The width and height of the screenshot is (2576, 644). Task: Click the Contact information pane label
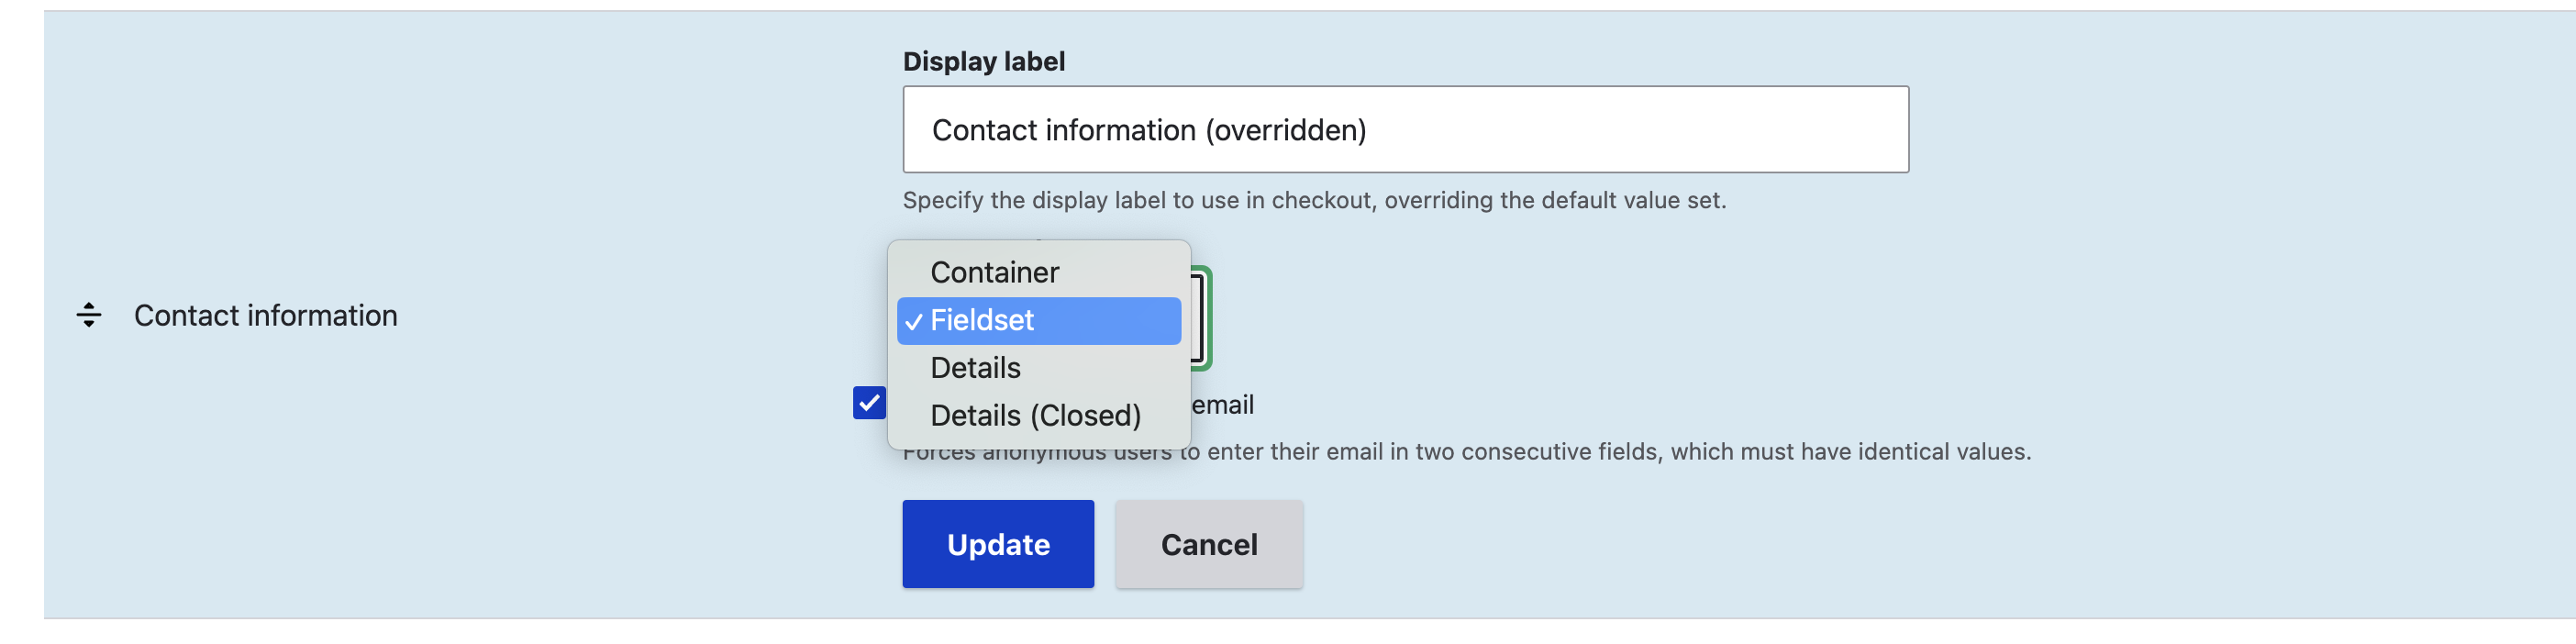pos(264,316)
